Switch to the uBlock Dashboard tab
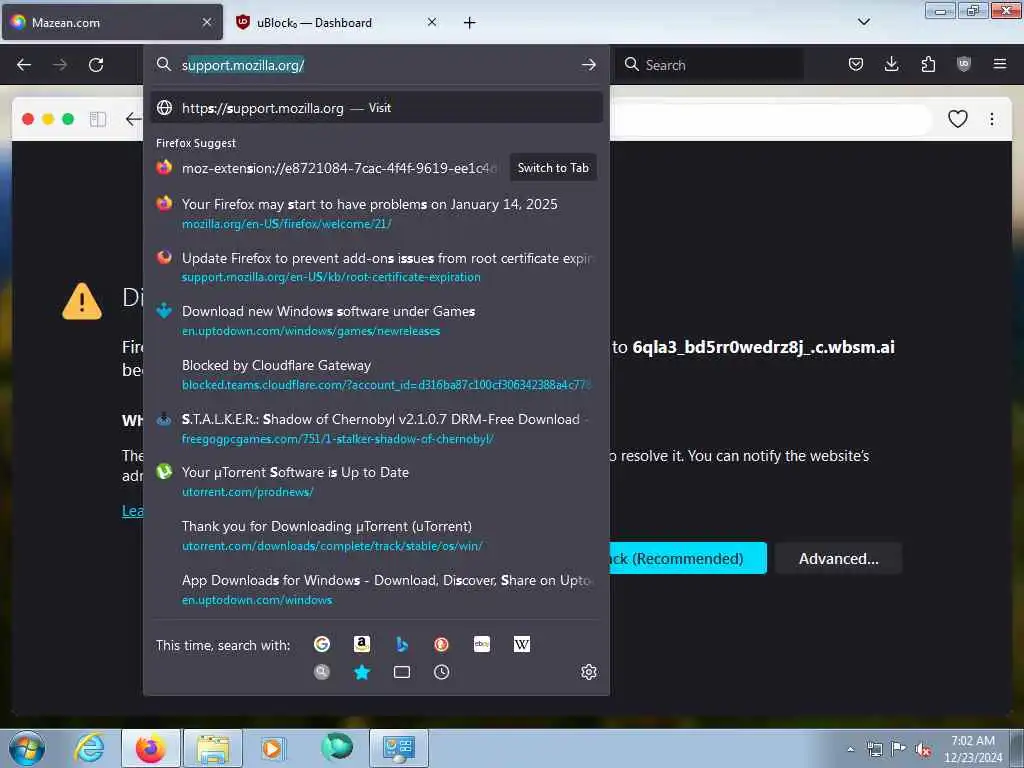1024x768 pixels. click(x=336, y=22)
